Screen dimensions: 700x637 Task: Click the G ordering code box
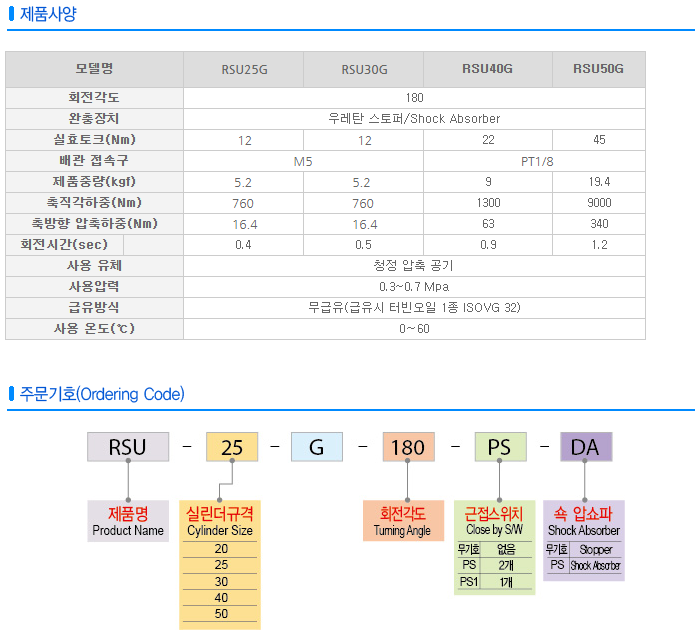317,447
